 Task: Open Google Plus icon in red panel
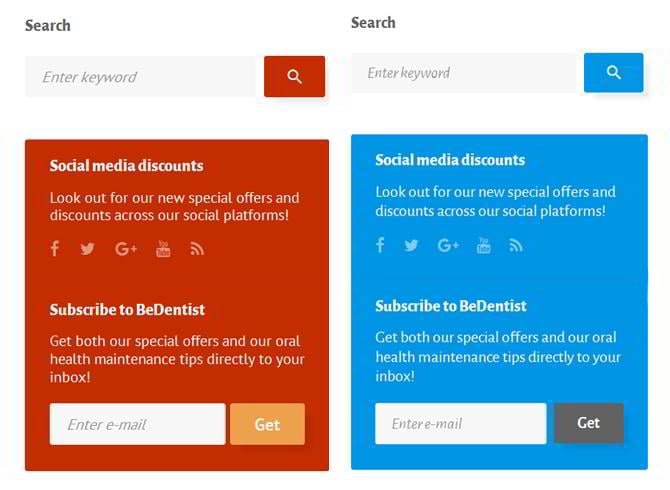126,249
